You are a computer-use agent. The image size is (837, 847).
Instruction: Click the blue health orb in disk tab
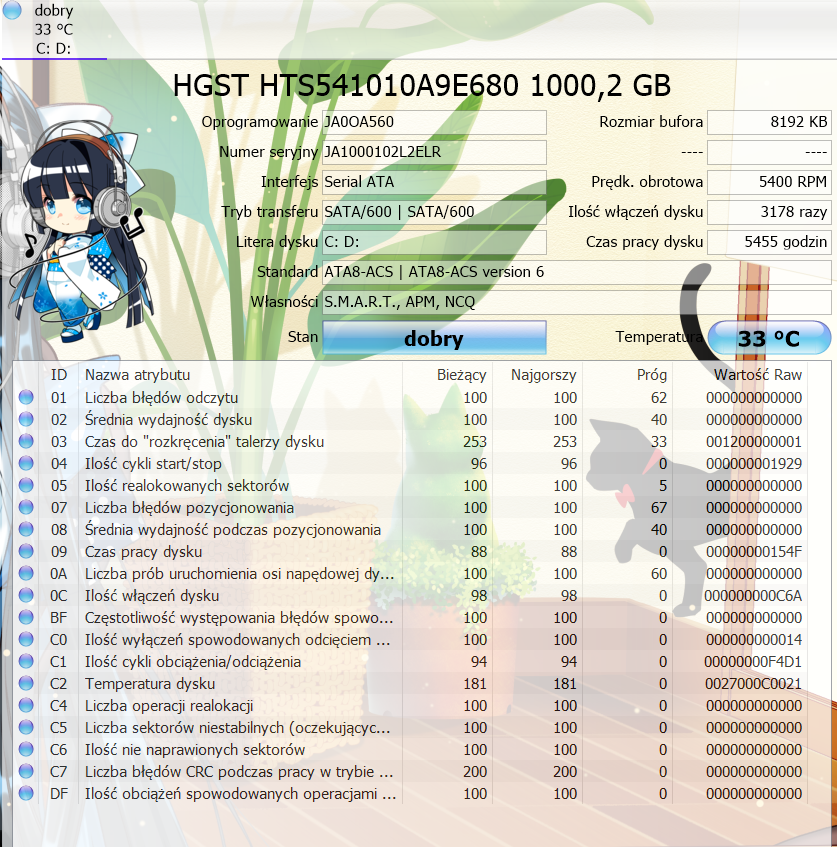[12, 10]
